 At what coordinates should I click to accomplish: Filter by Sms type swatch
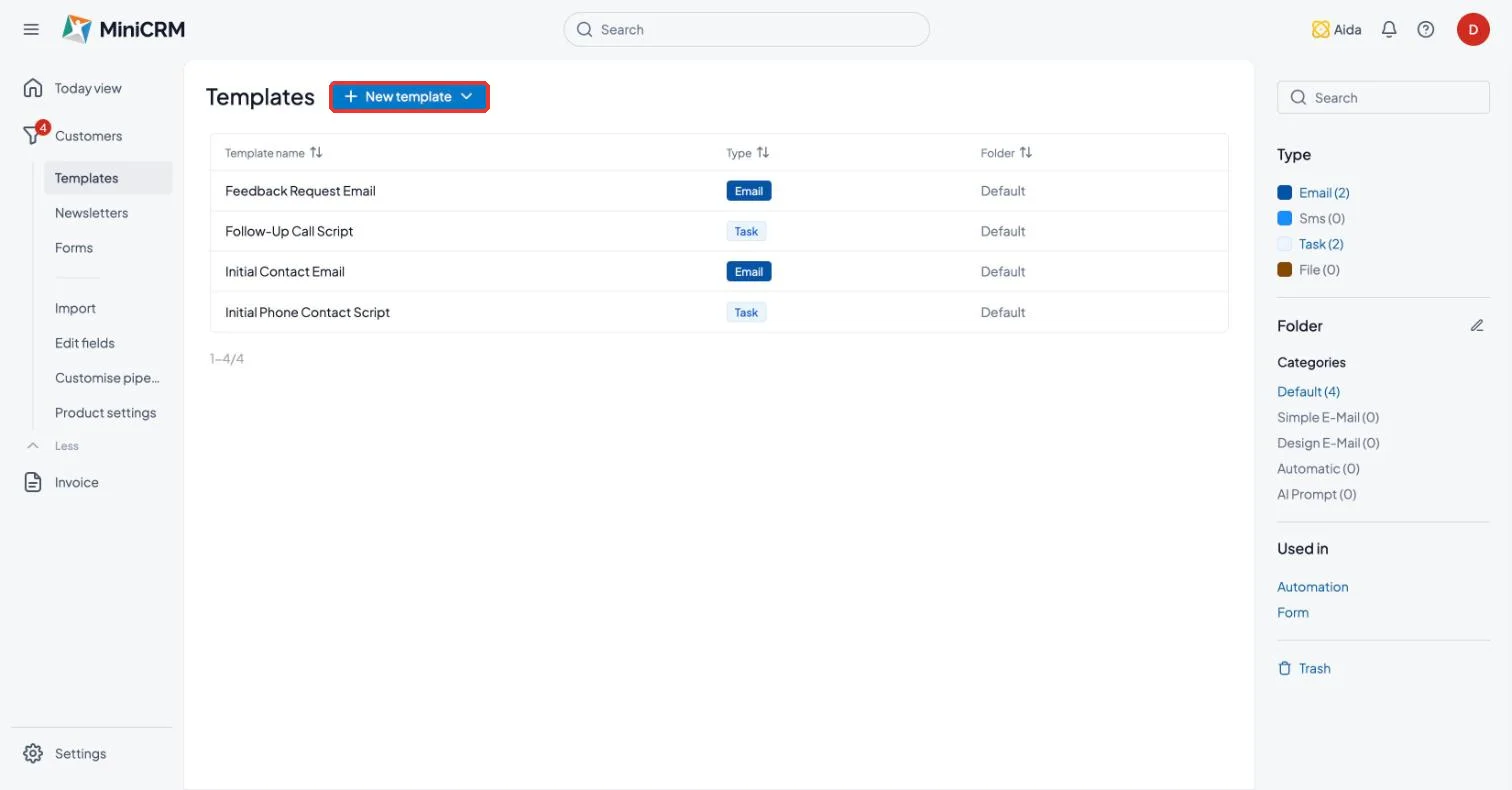click(1285, 218)
